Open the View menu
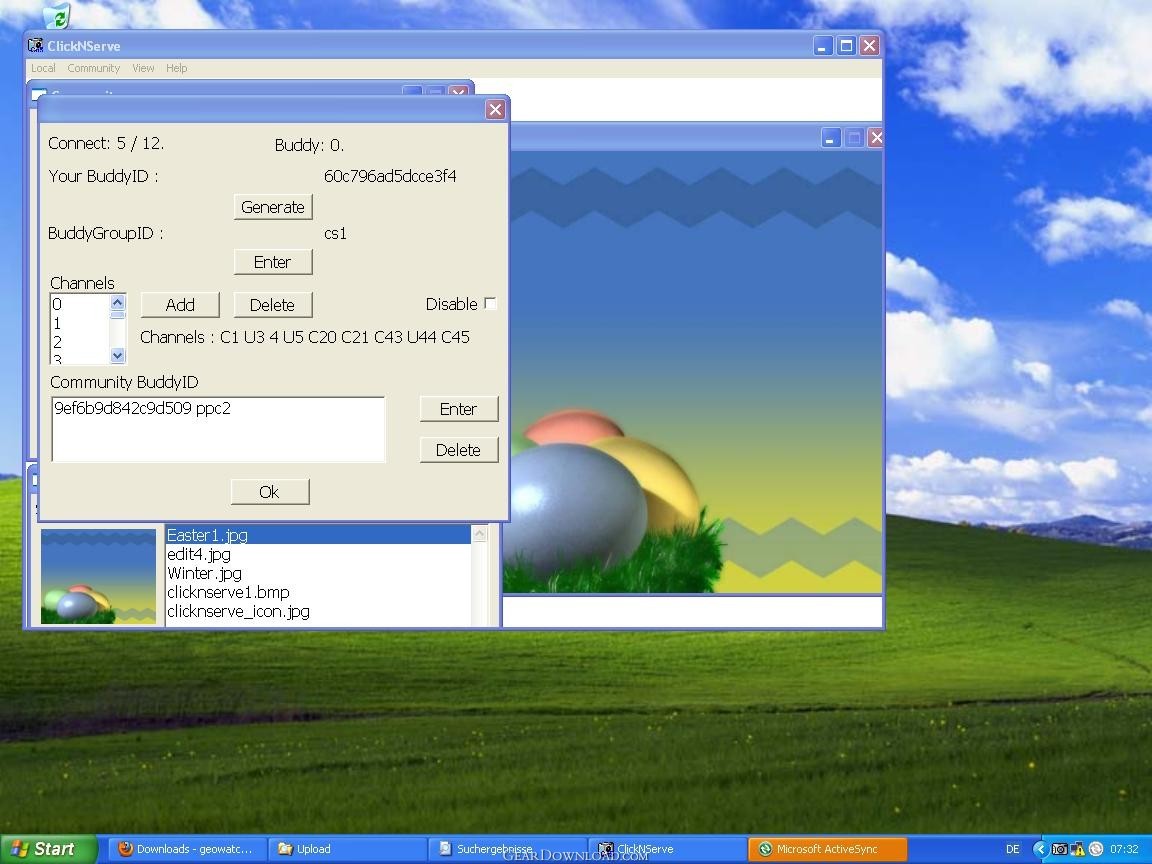 coord(143,68)
